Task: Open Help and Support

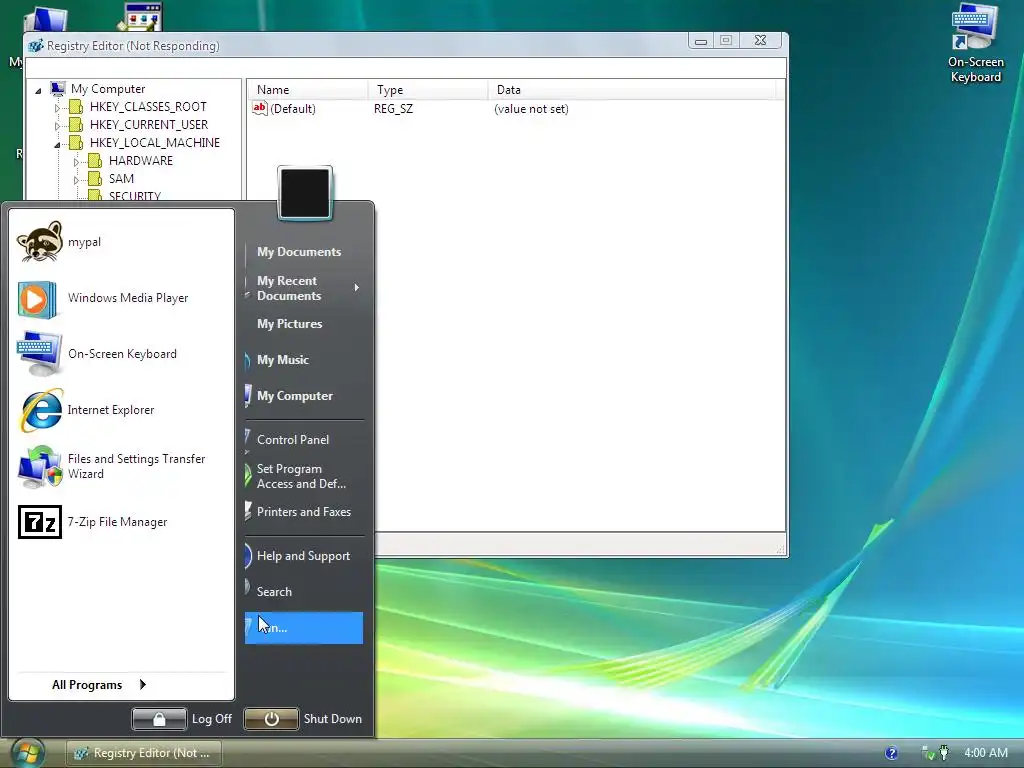Action: (304, 556)
